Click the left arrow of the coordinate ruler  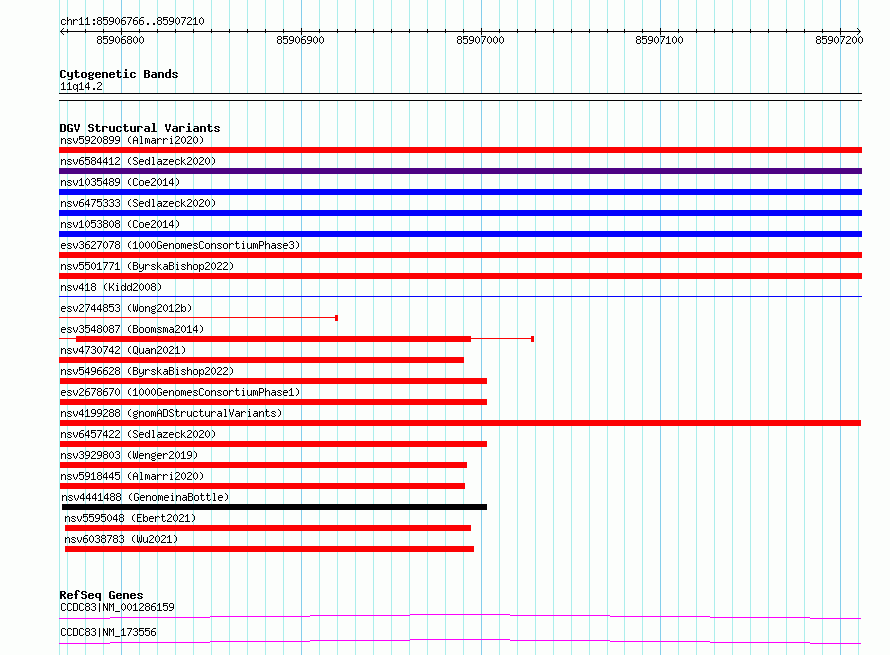tap(62, 31)
